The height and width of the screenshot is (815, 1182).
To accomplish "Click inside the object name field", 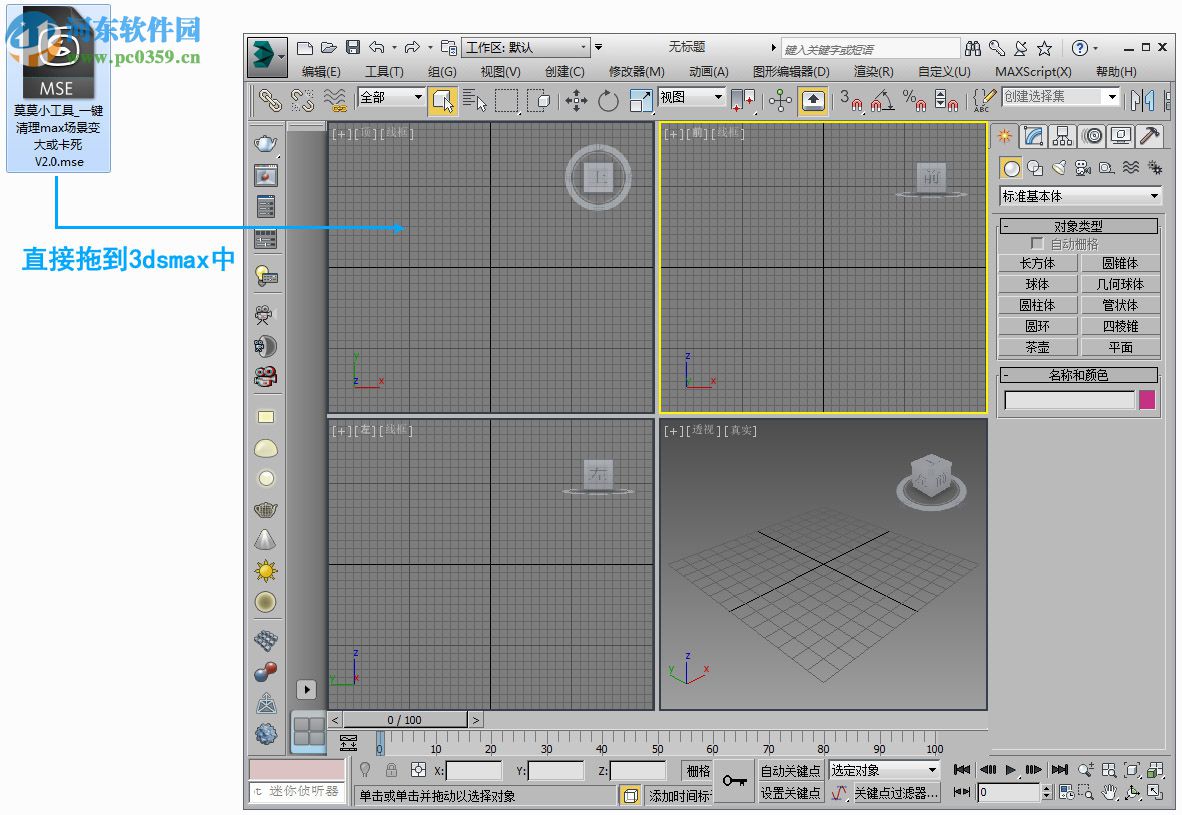I will coord(1068,399).
